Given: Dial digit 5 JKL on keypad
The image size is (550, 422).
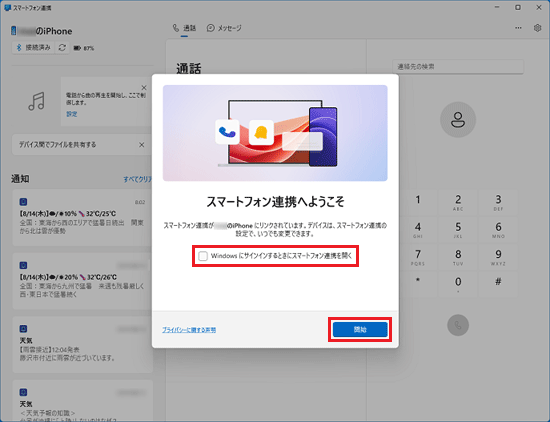Looking at the screenshot, I should point(458,230).
